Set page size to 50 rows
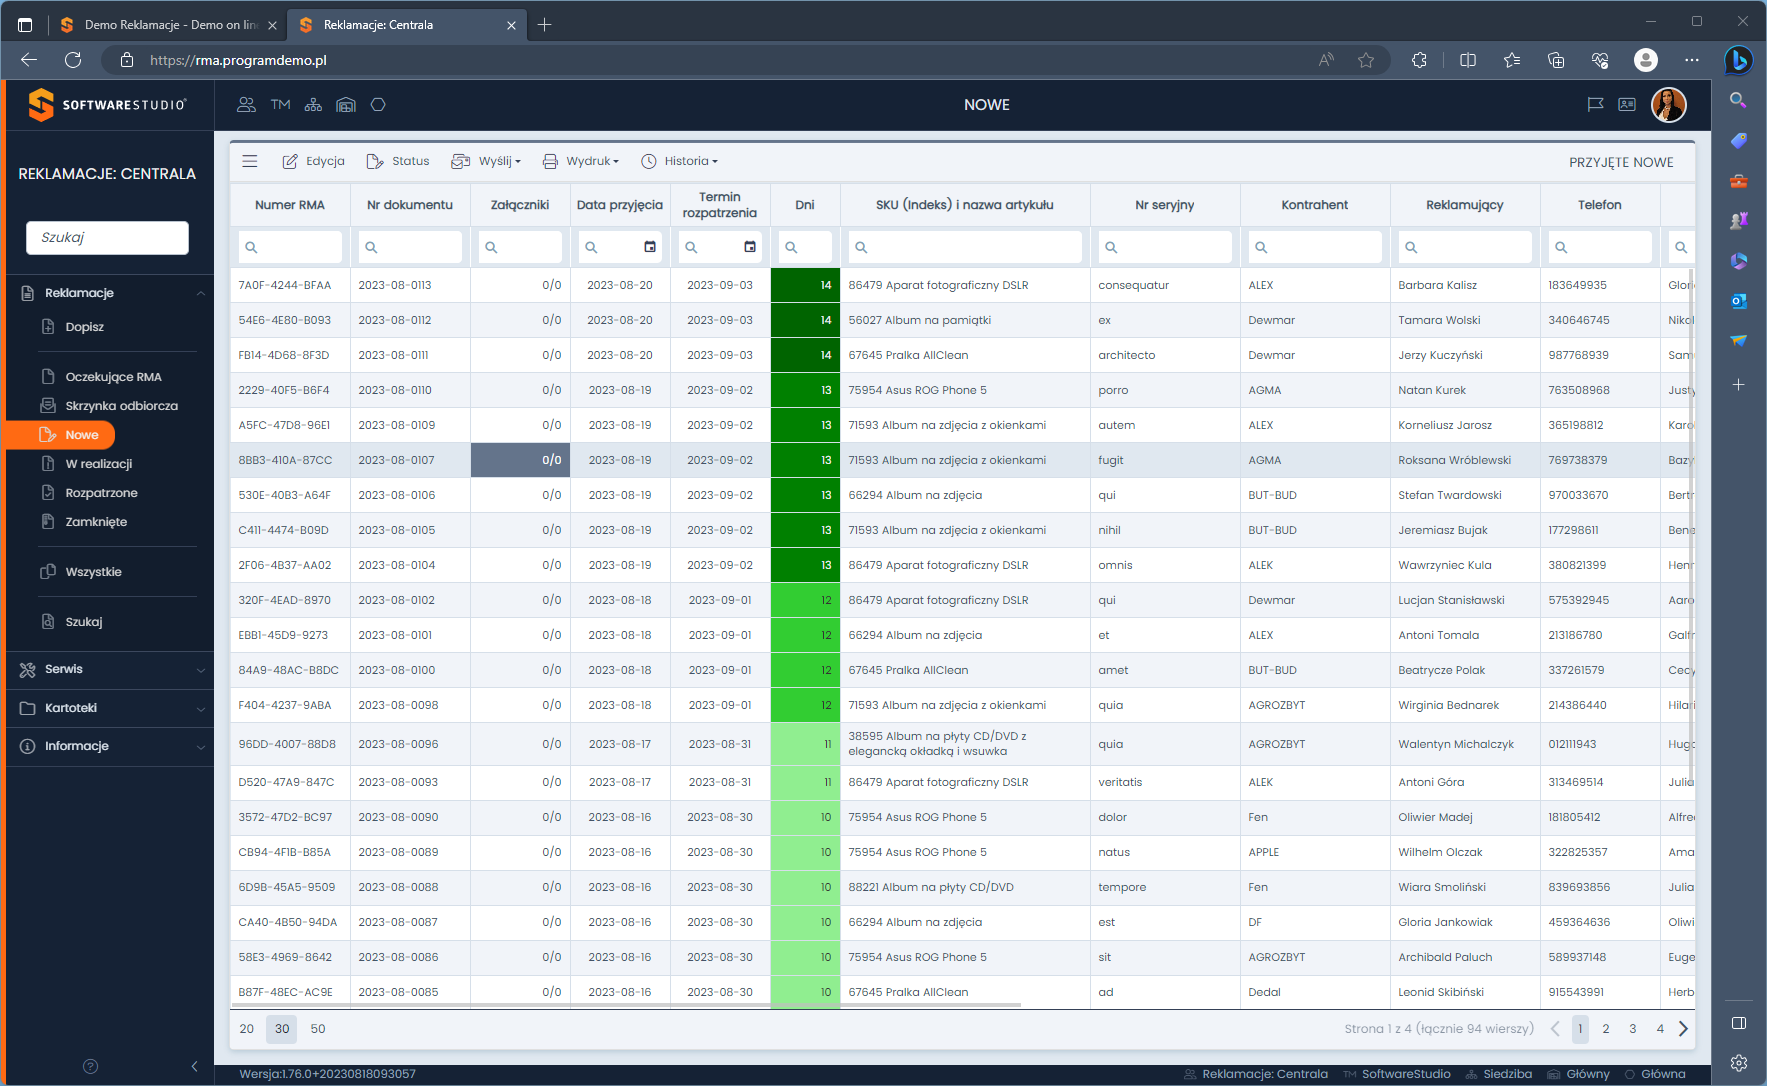The height and width of the screenshot is (1086, 1767). click(318, 1029)
